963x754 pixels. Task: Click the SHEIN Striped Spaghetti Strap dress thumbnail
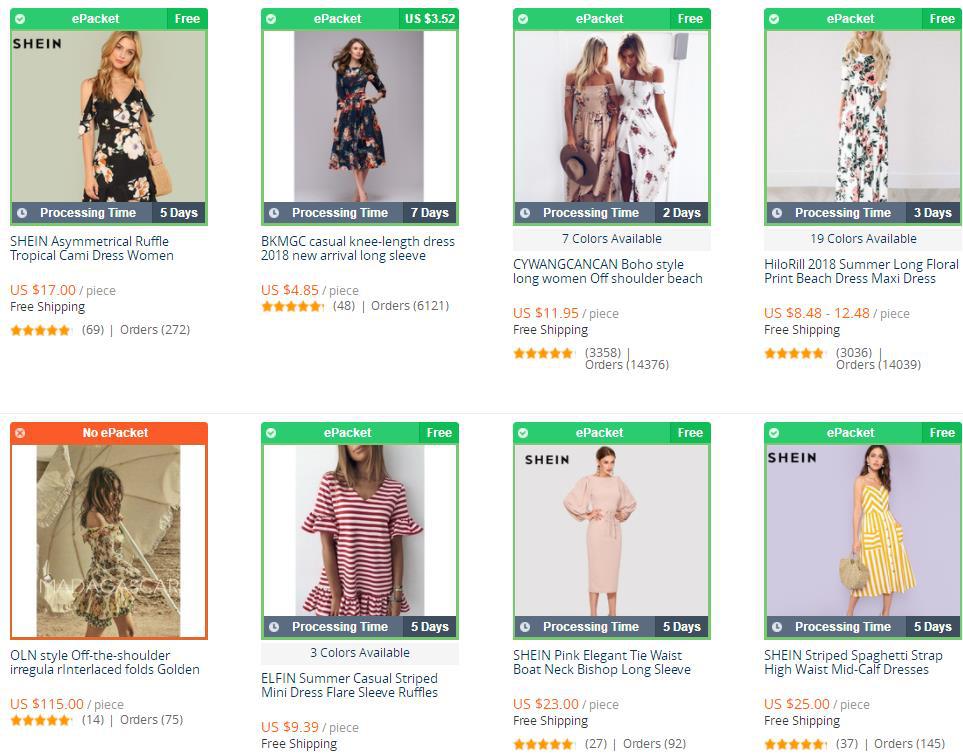859,527
